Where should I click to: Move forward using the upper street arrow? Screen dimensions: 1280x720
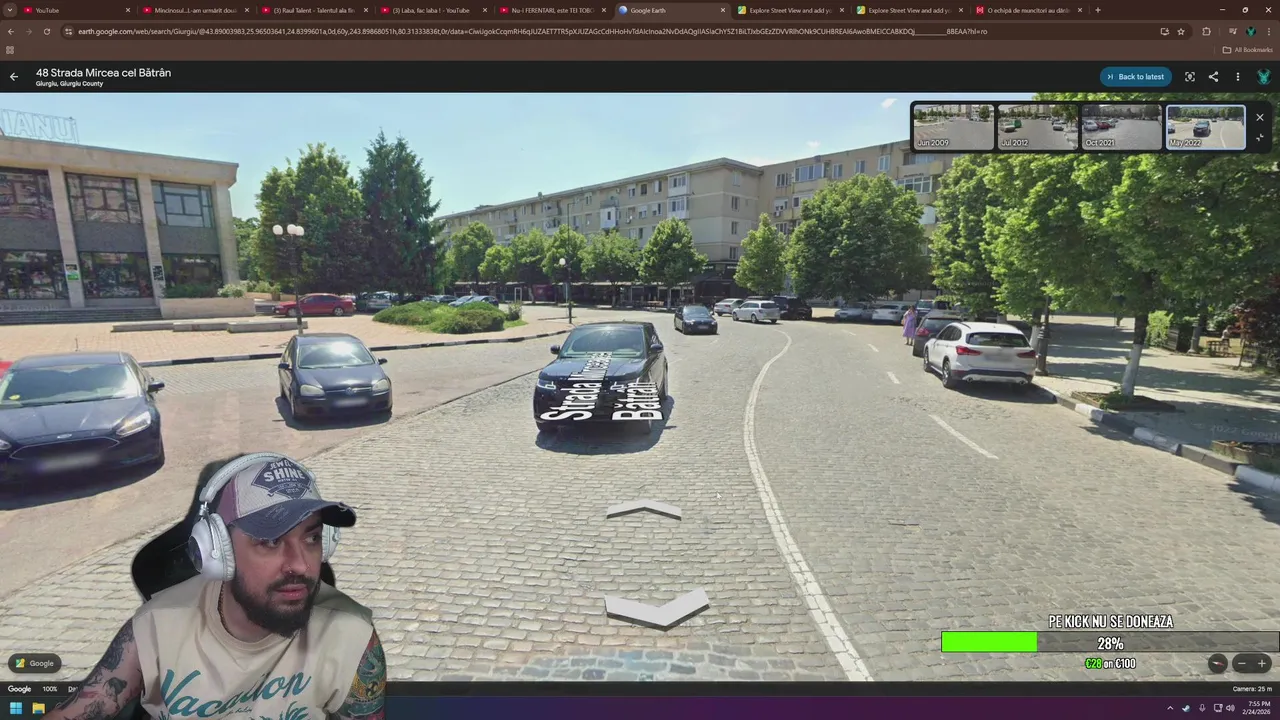pos(644,510)
